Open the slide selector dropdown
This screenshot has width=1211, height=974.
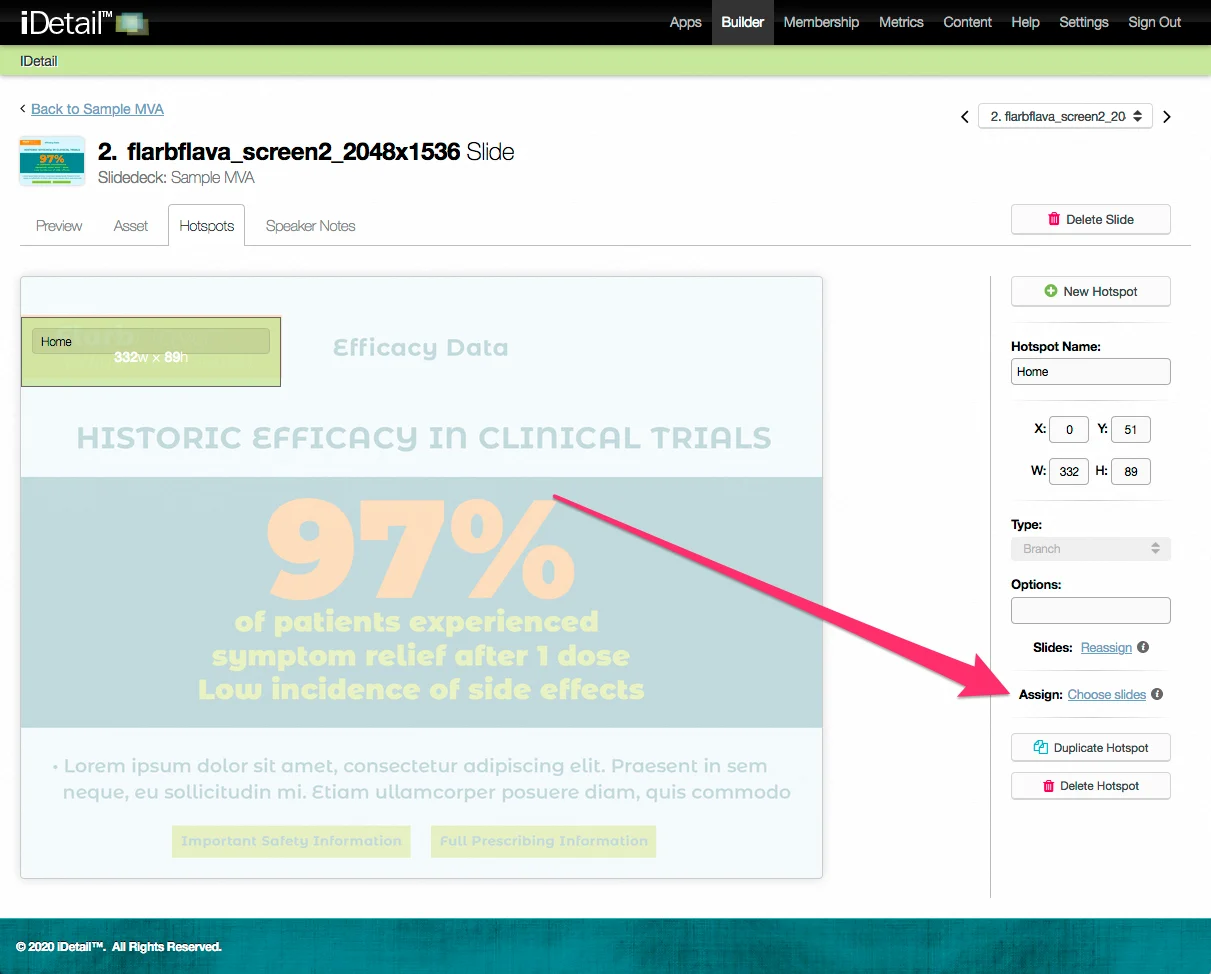point(1065,116)
